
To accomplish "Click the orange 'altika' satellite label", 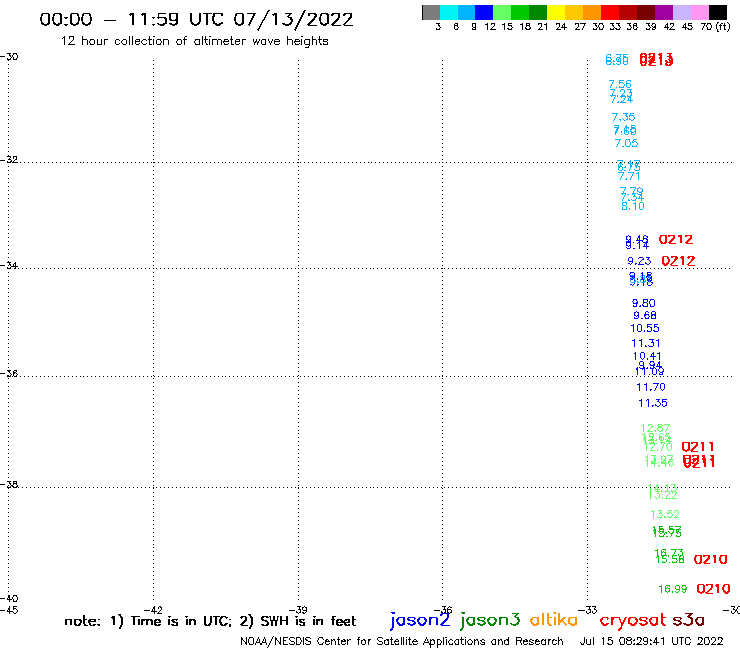I will coord(554,620).
